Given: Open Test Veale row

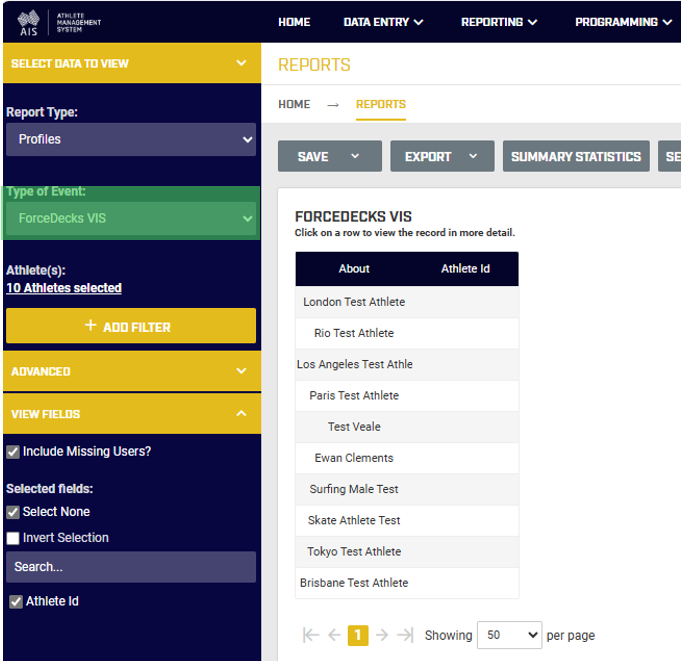Looking at the screenshot, I should tap(407, 427).
